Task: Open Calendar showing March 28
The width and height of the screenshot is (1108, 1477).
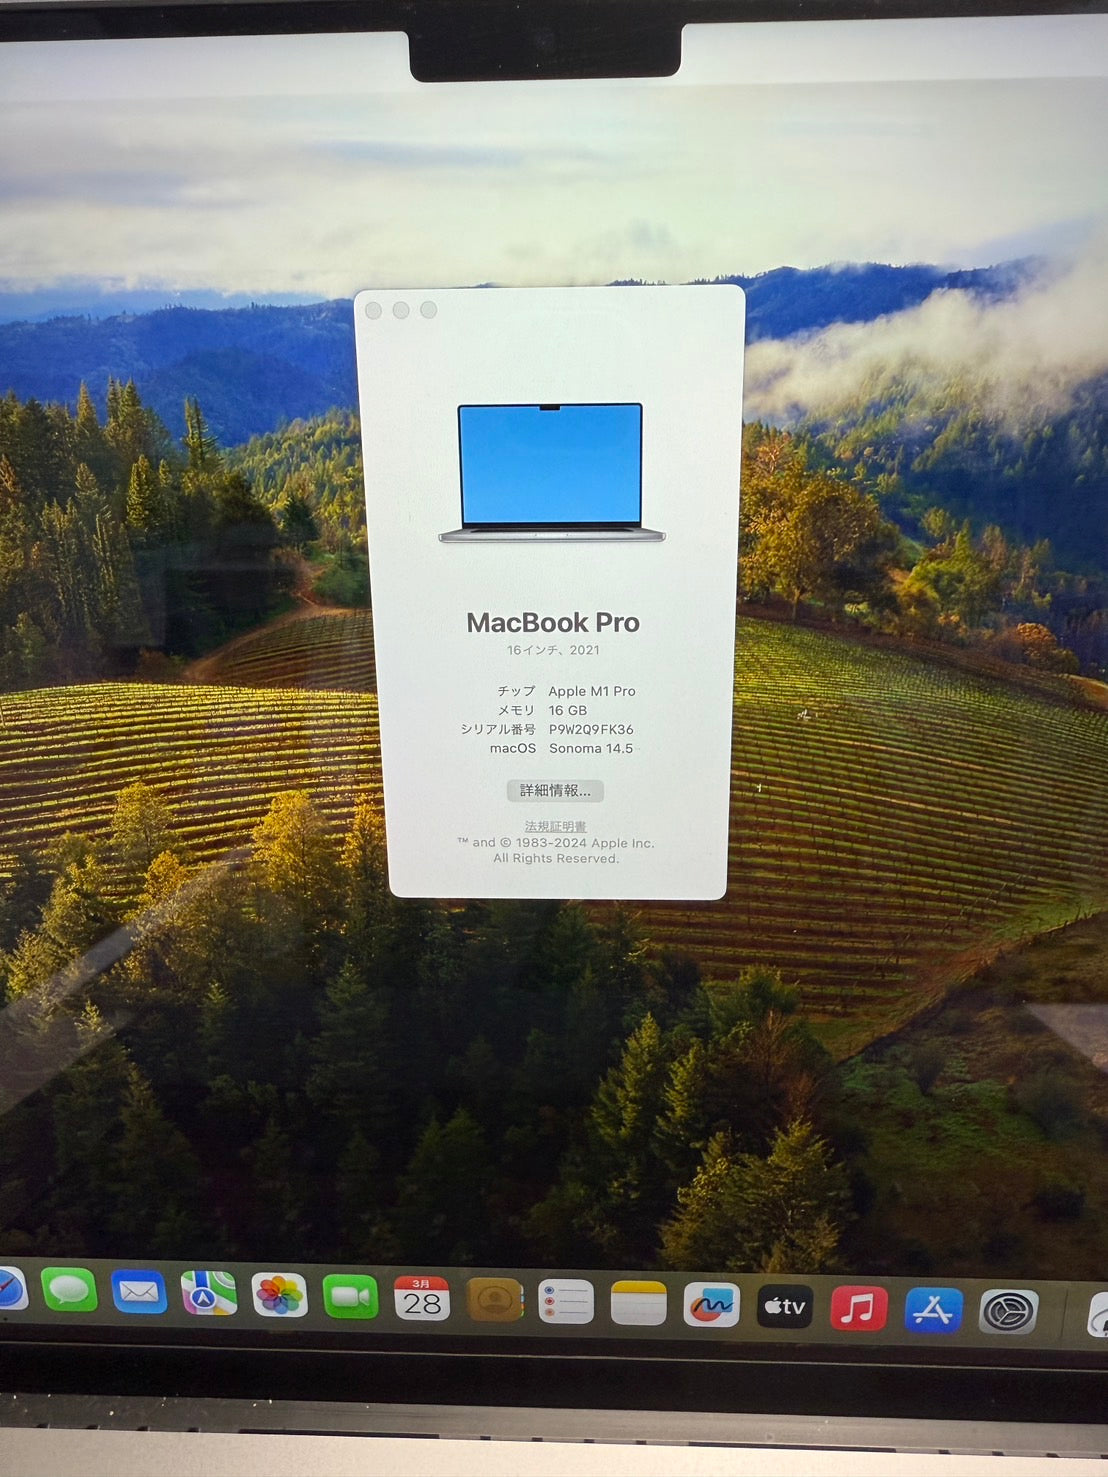Action: tap(422, 1300)
